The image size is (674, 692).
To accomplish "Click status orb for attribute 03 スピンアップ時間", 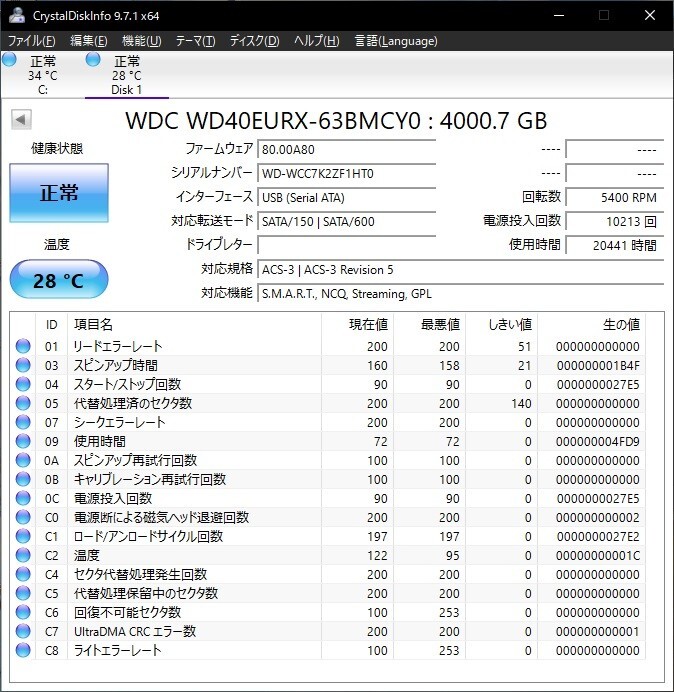I will (x=23, y=365).
